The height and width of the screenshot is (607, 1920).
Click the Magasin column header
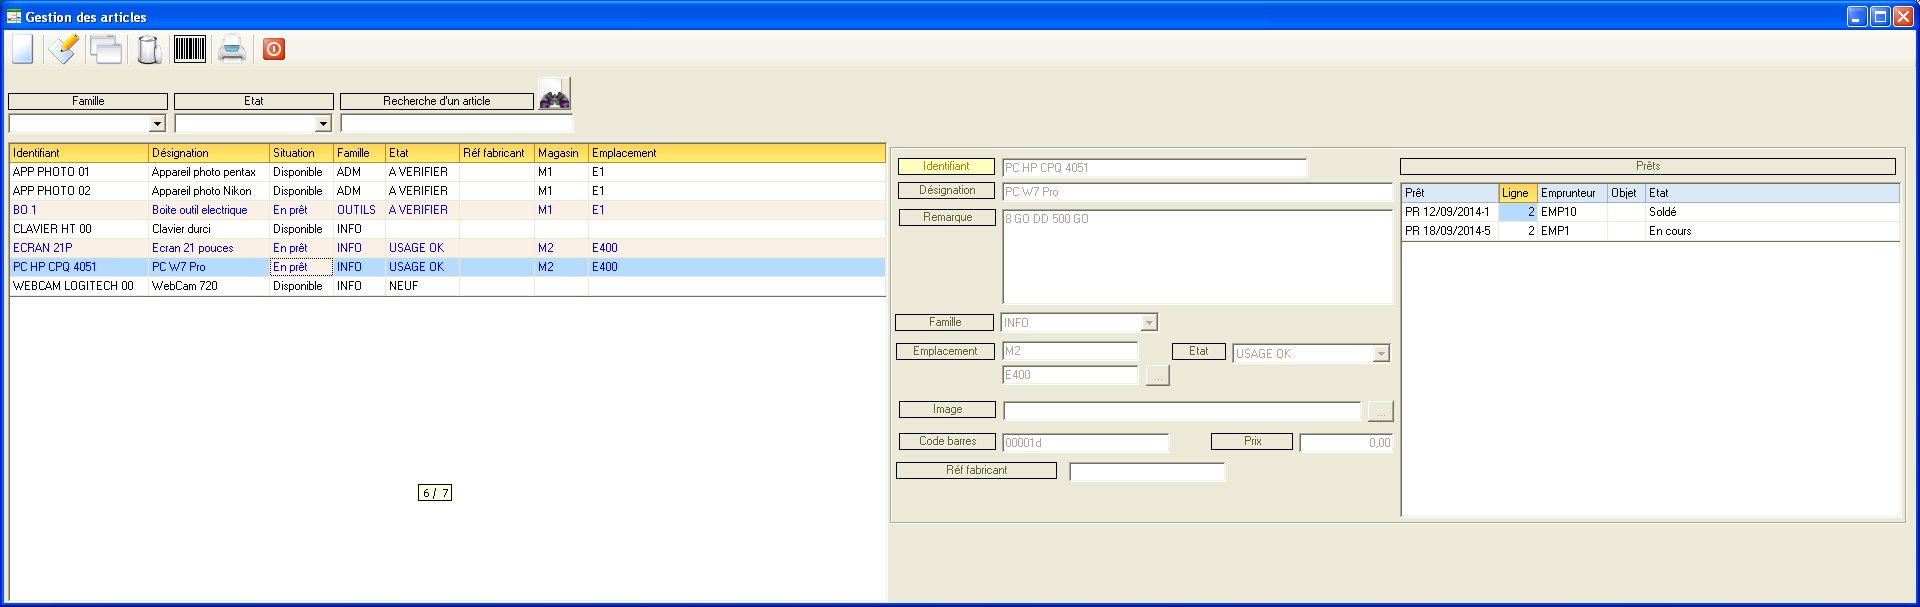(x=561, y=153)
